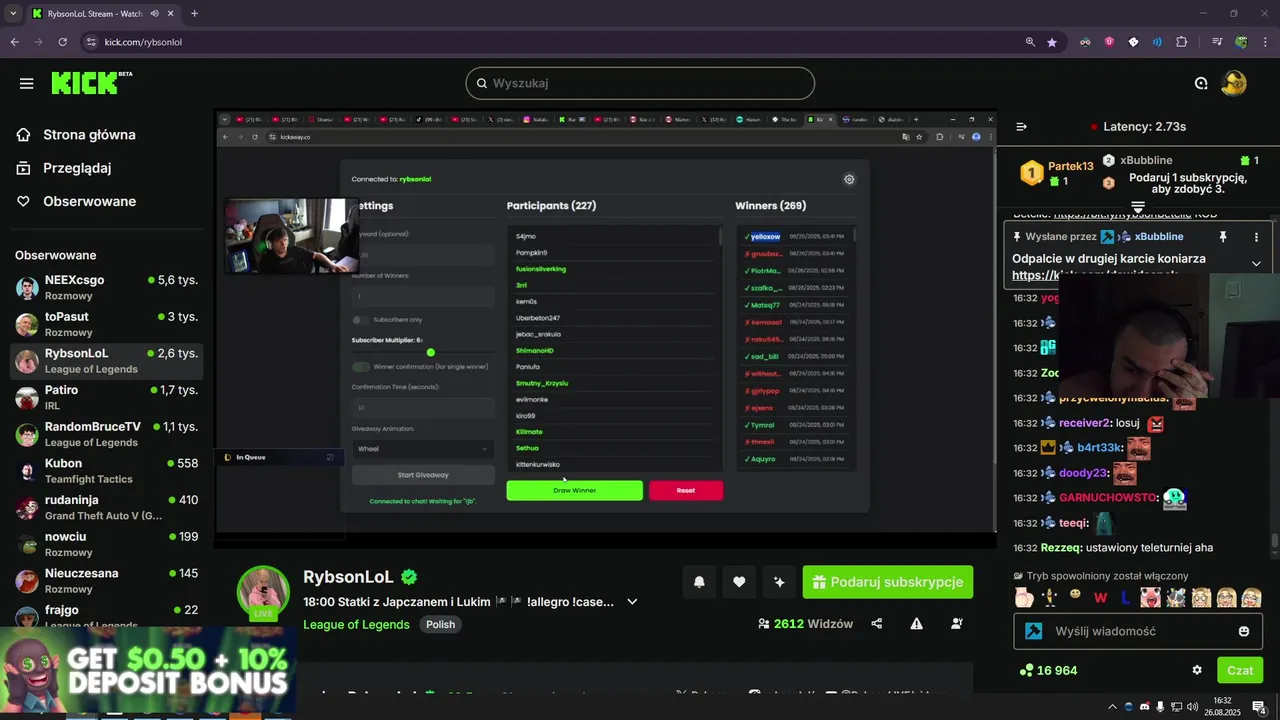Open RybsonLoL streamer avatar

[263, 592]
